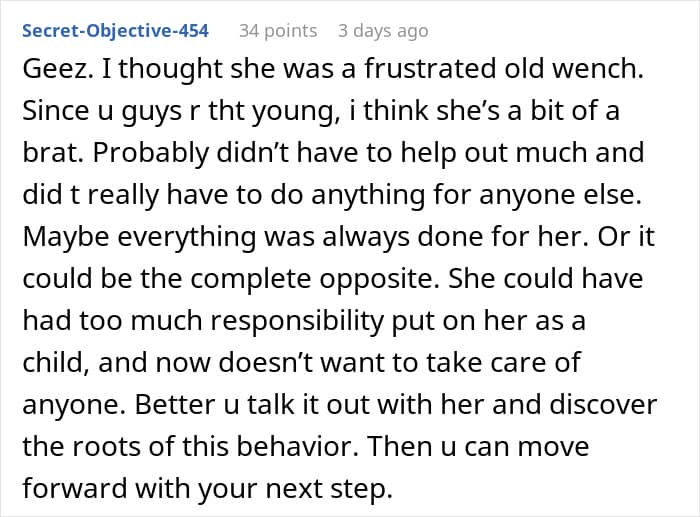
Task: Open the Secret-Objective-454 user profile
Action: pos(115,31)
